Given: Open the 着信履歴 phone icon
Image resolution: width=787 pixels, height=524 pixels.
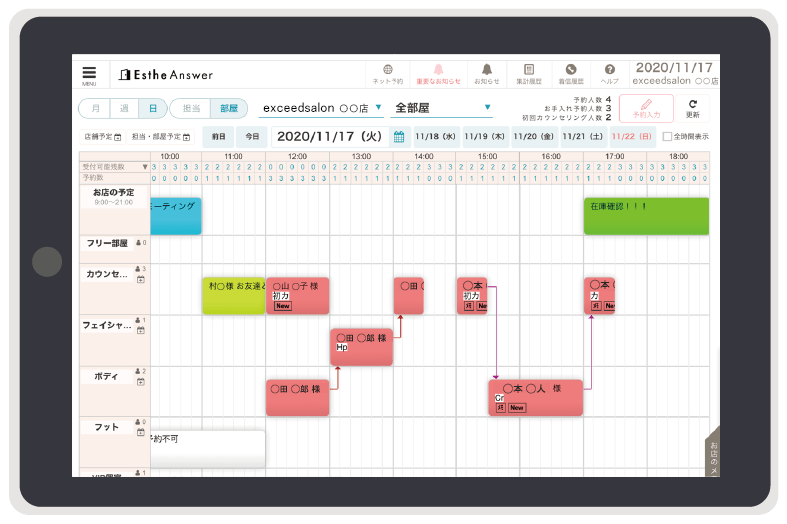Looking at the screenshot, I should pos(571,72).
